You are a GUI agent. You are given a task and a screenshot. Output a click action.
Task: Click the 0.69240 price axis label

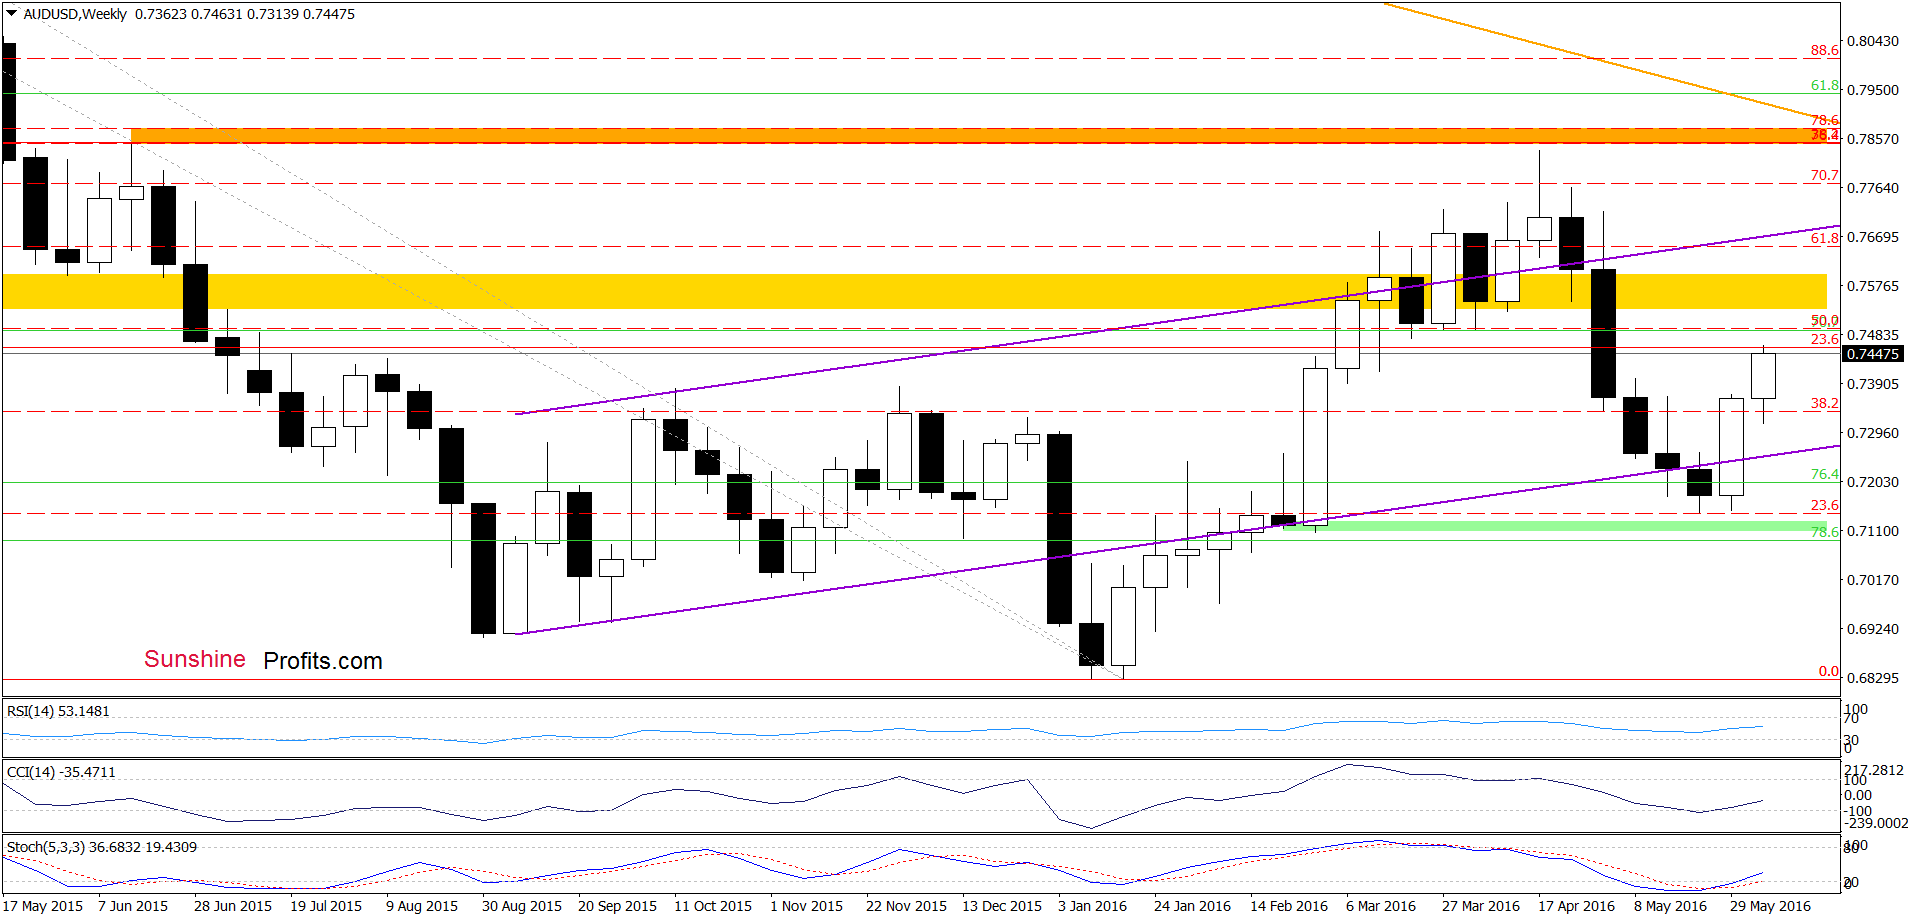1872,629
